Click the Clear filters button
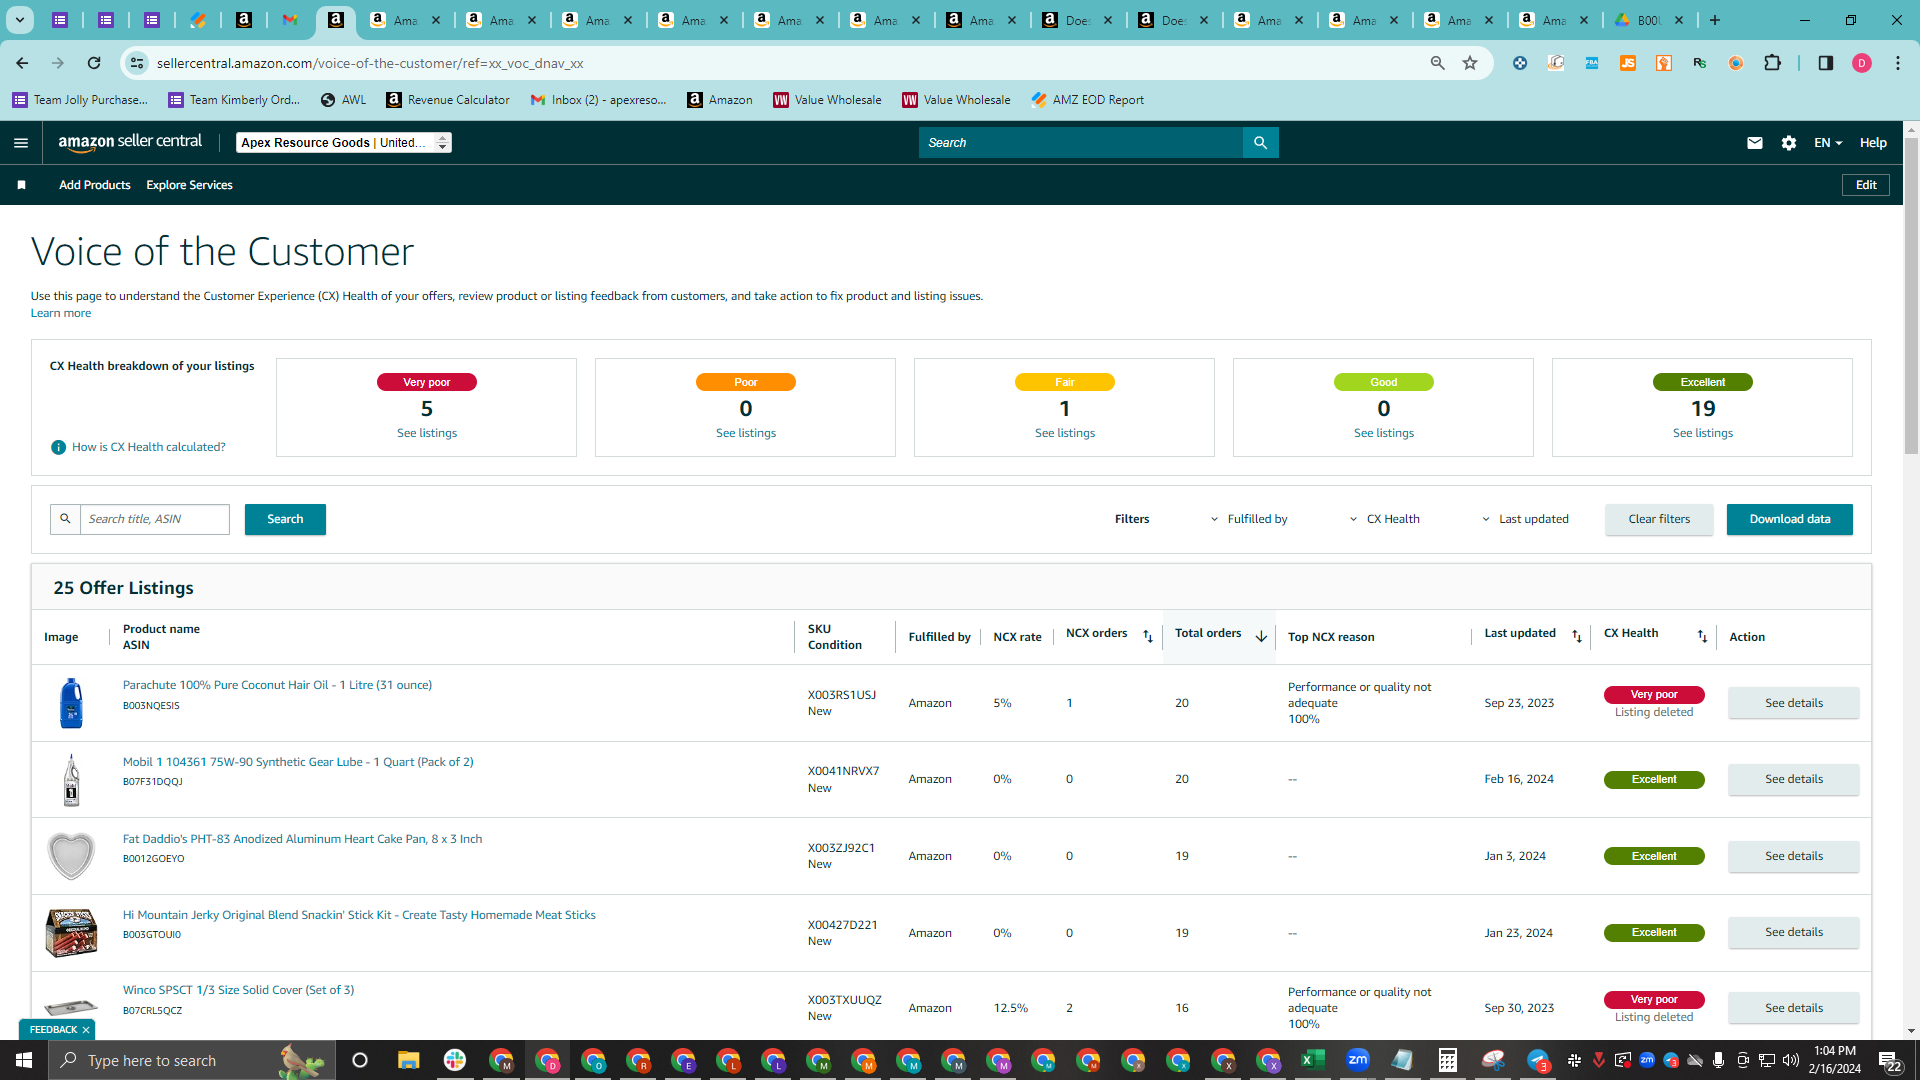Screen dimensions: 1920x1080 tap(1659, 519)
